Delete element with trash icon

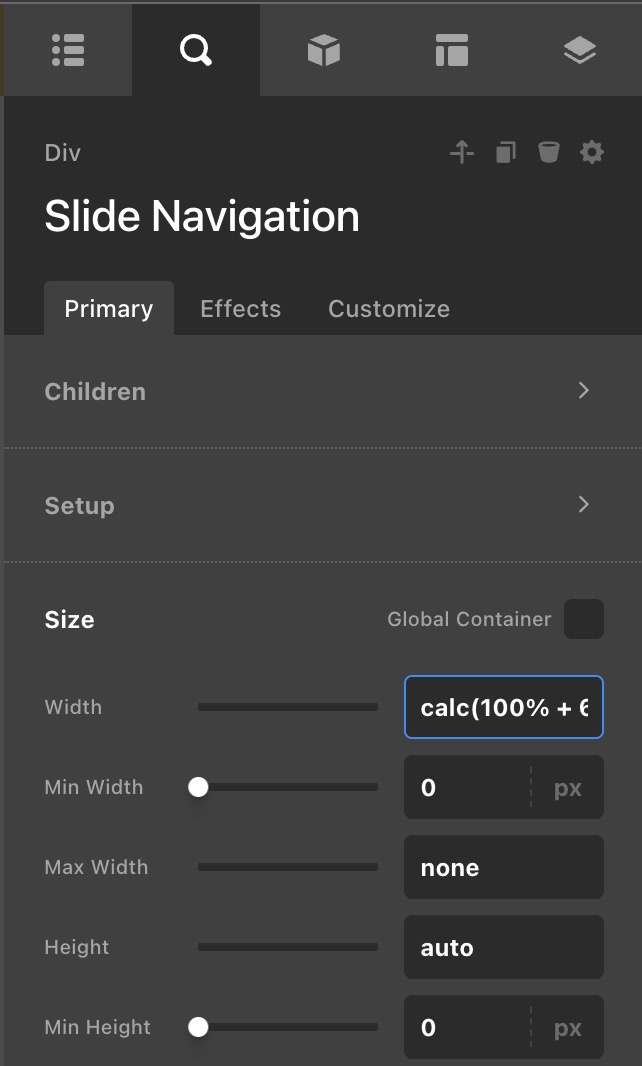click(x=548, y=153)
